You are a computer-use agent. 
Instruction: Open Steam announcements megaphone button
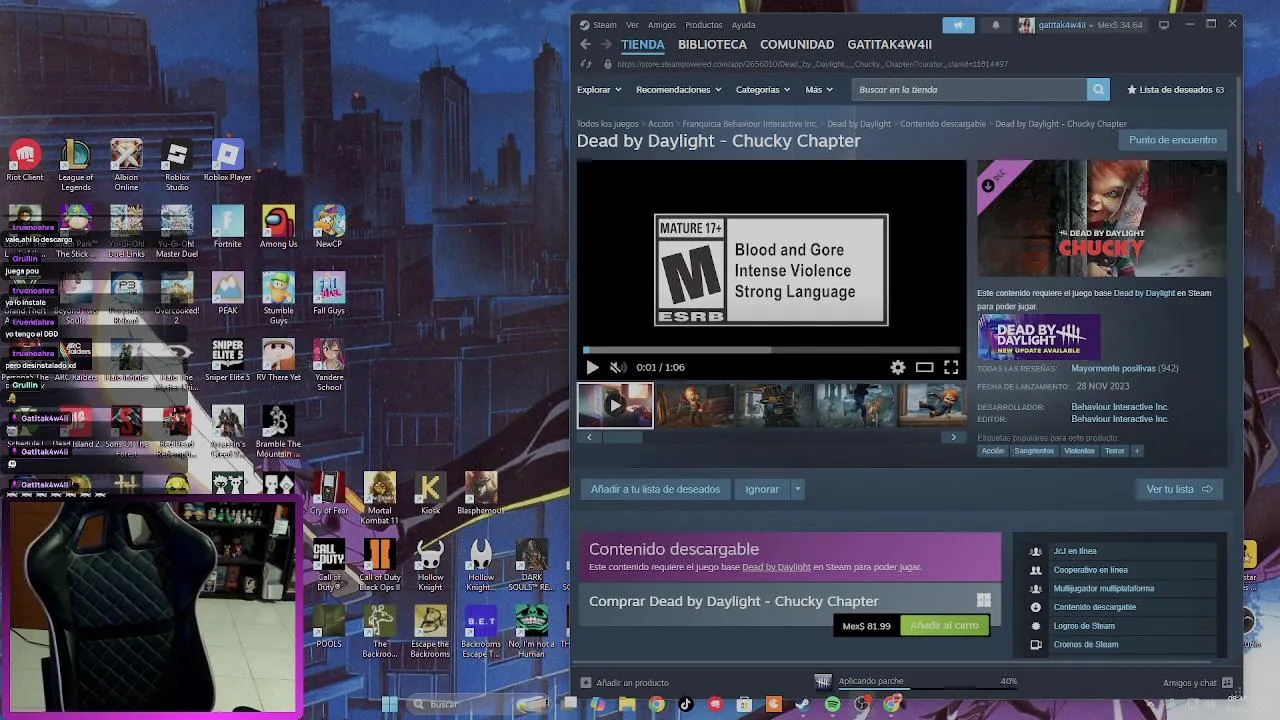point(958,25)
